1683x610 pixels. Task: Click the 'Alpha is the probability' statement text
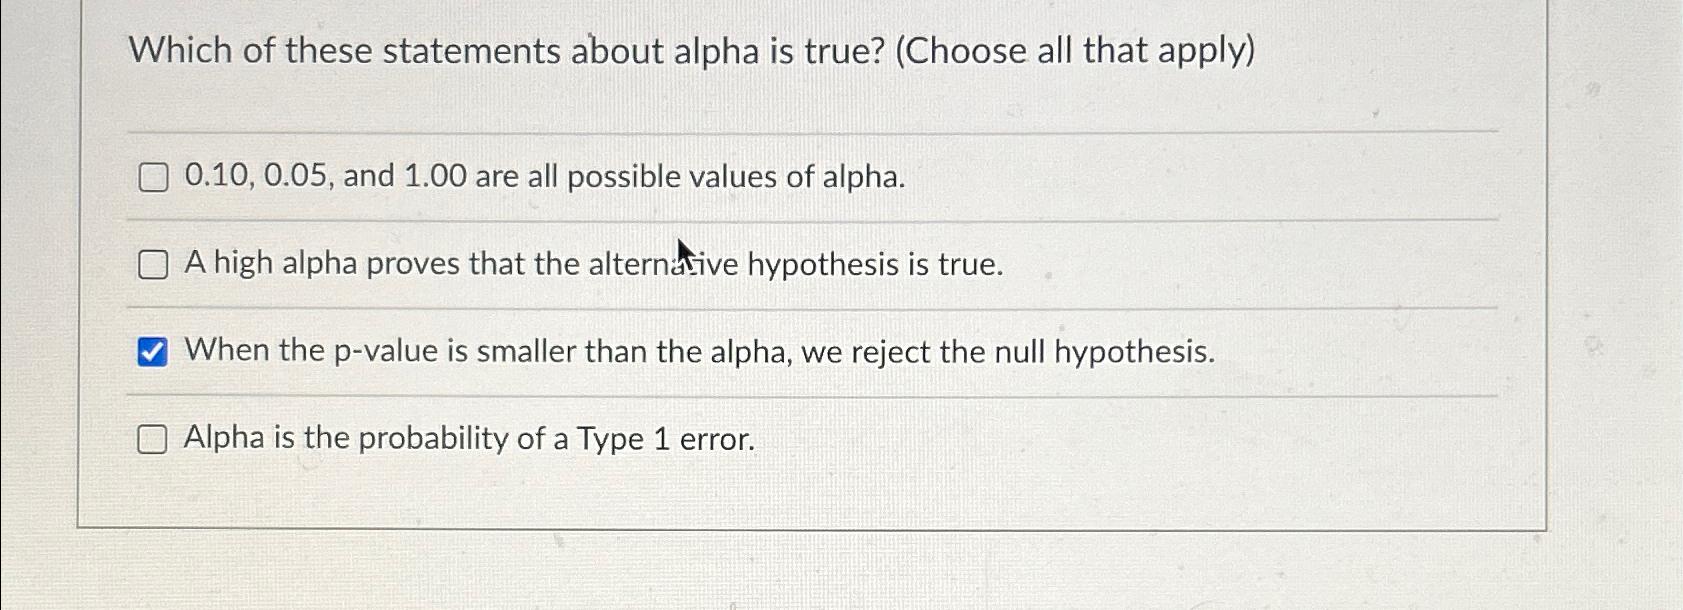(470, 437)
